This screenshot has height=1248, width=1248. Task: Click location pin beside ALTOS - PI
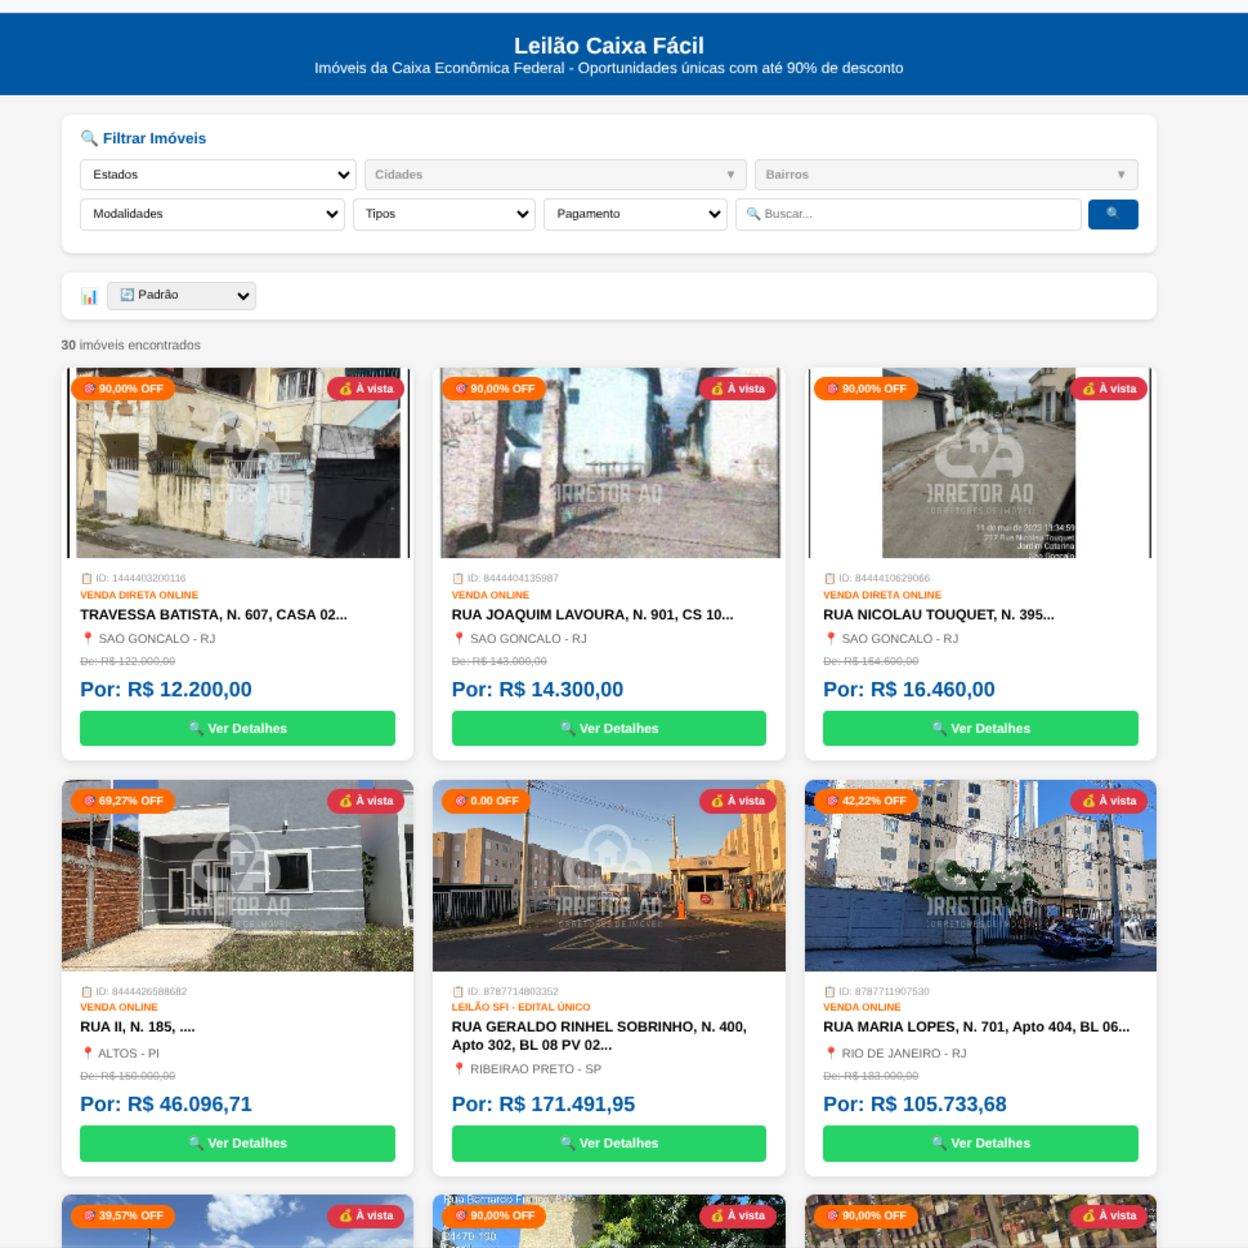[87, 1053]
